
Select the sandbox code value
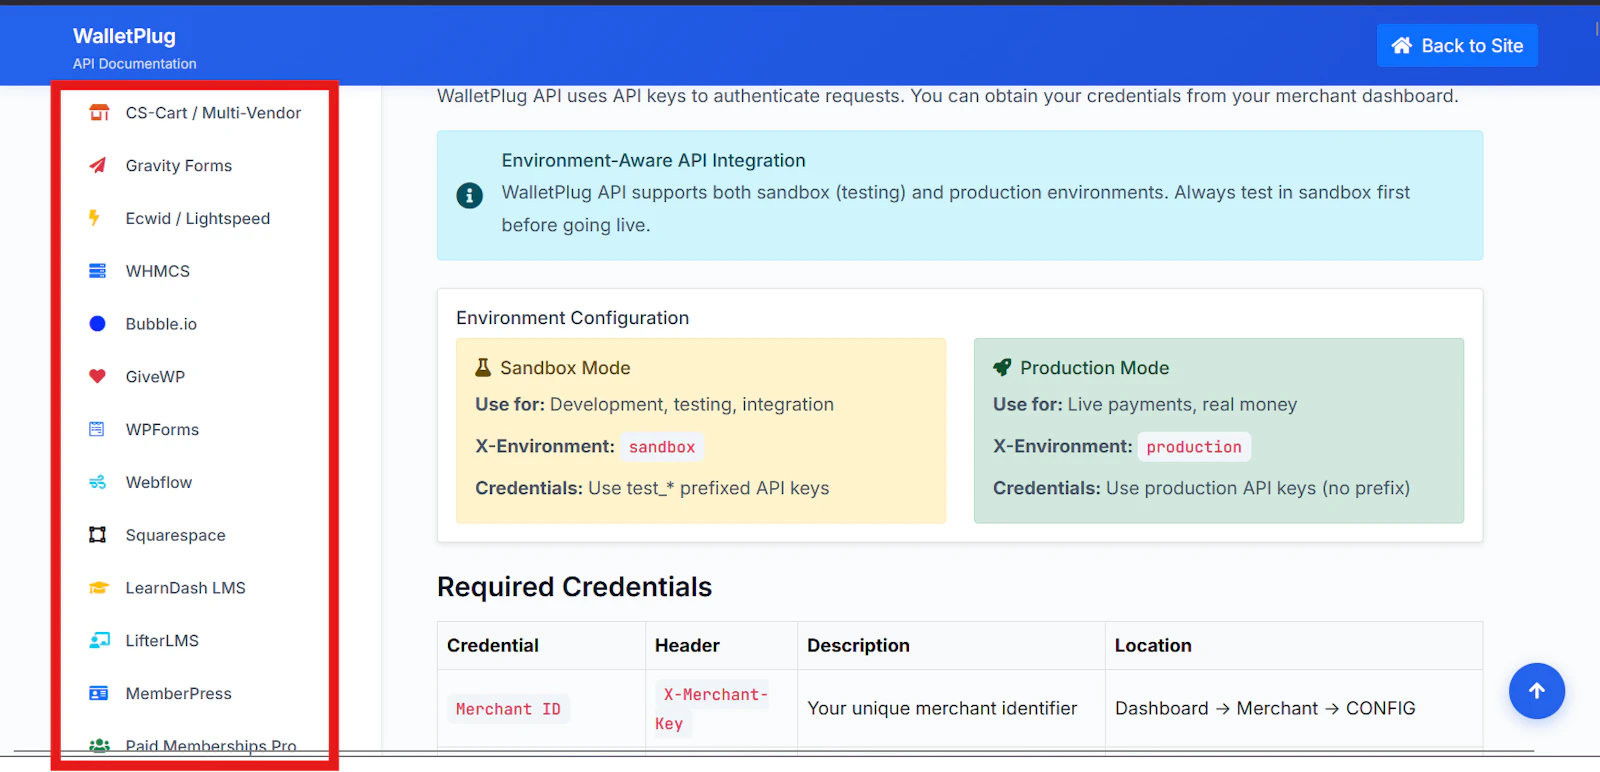[662, 447]
